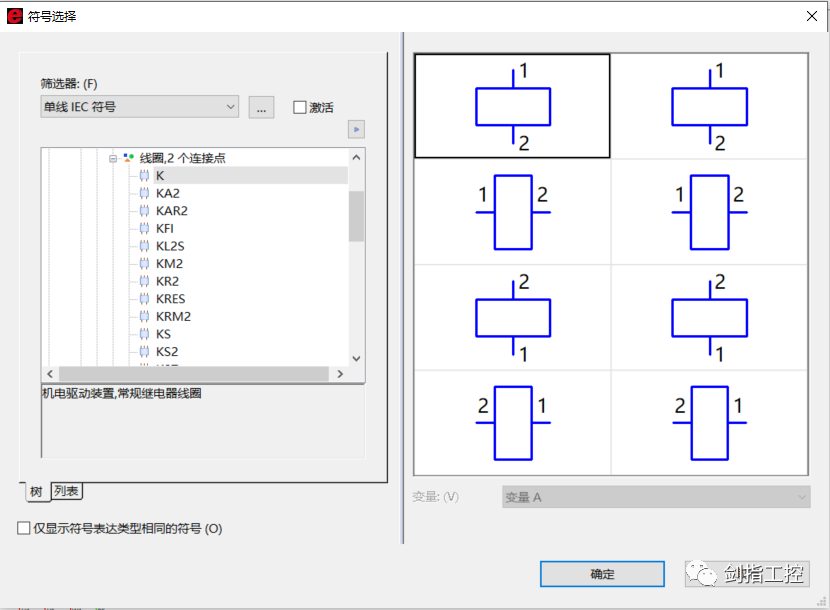Click the coil icon beside KS2
The width and height of the screenshot is (830, 610).
(x=143, y=351)
